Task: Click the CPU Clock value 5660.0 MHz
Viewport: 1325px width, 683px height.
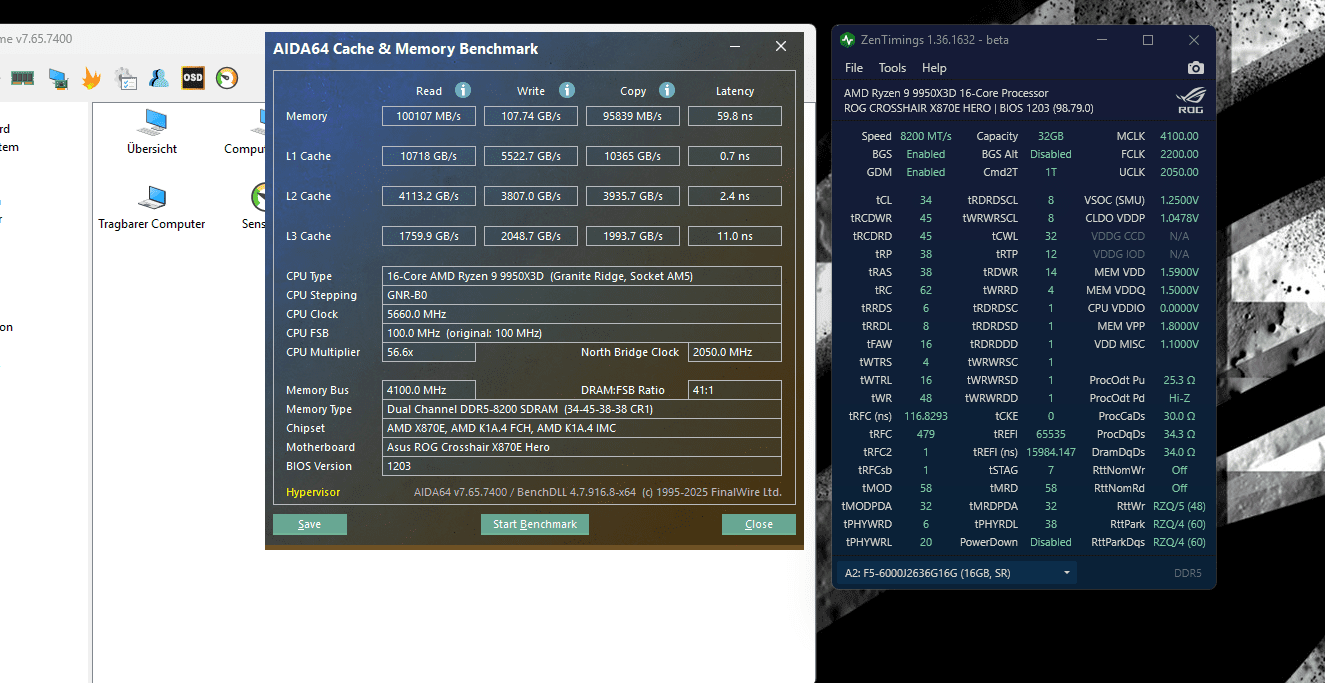Action: tap(583, 314)
